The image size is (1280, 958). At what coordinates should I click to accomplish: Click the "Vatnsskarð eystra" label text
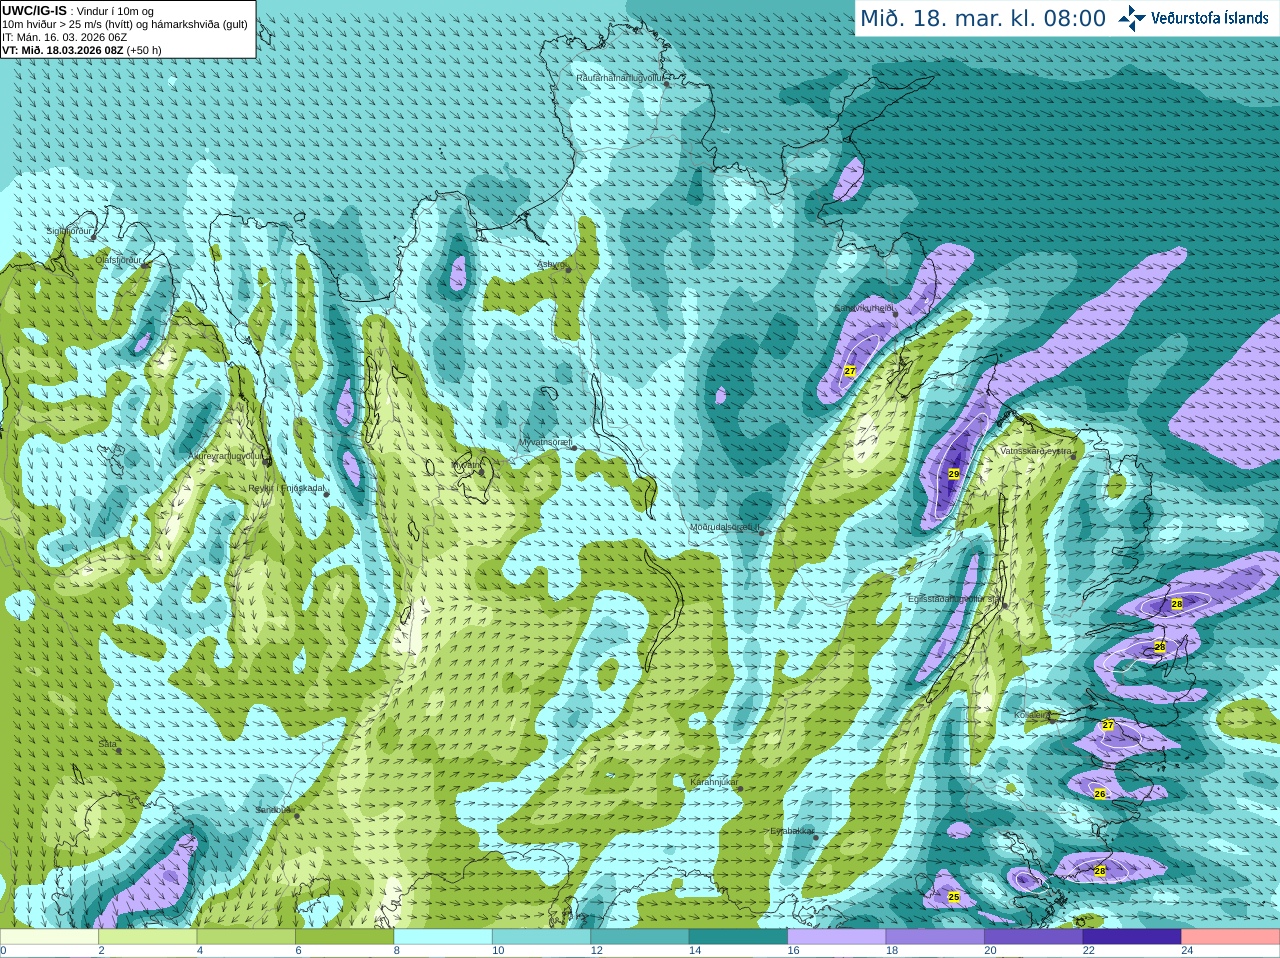click(x=1036, y=451)
